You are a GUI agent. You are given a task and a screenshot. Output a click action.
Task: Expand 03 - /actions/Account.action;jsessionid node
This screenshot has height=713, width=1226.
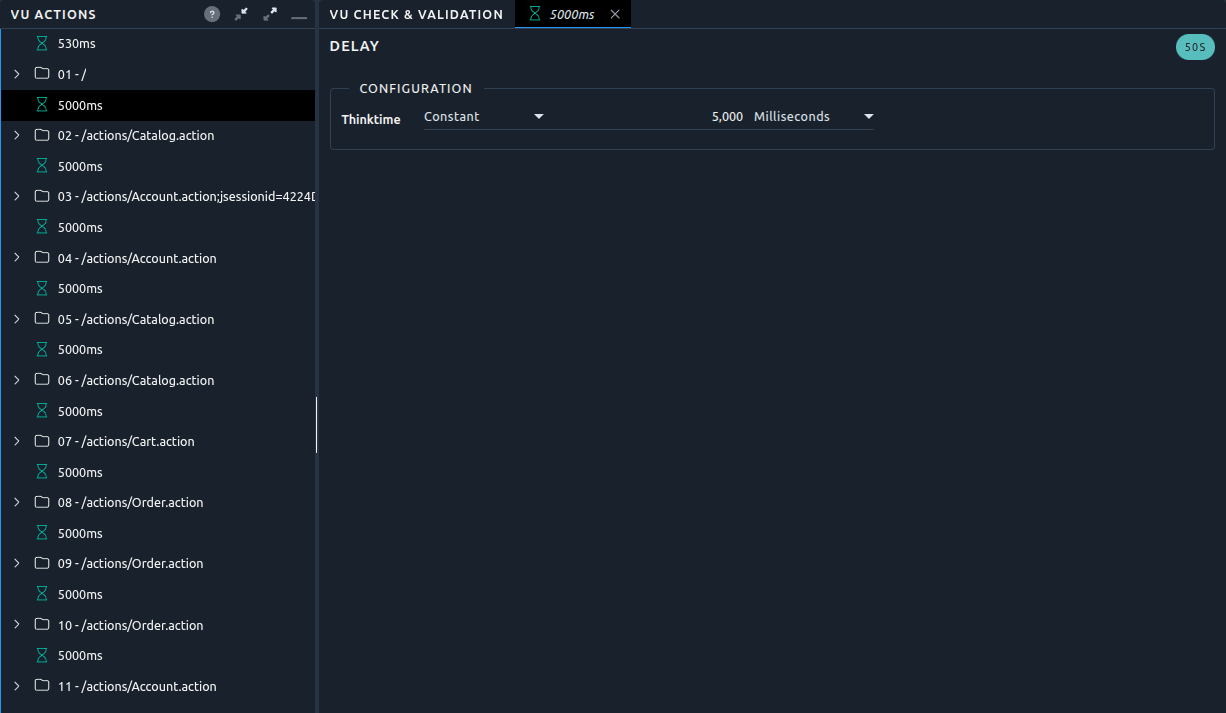16,196
